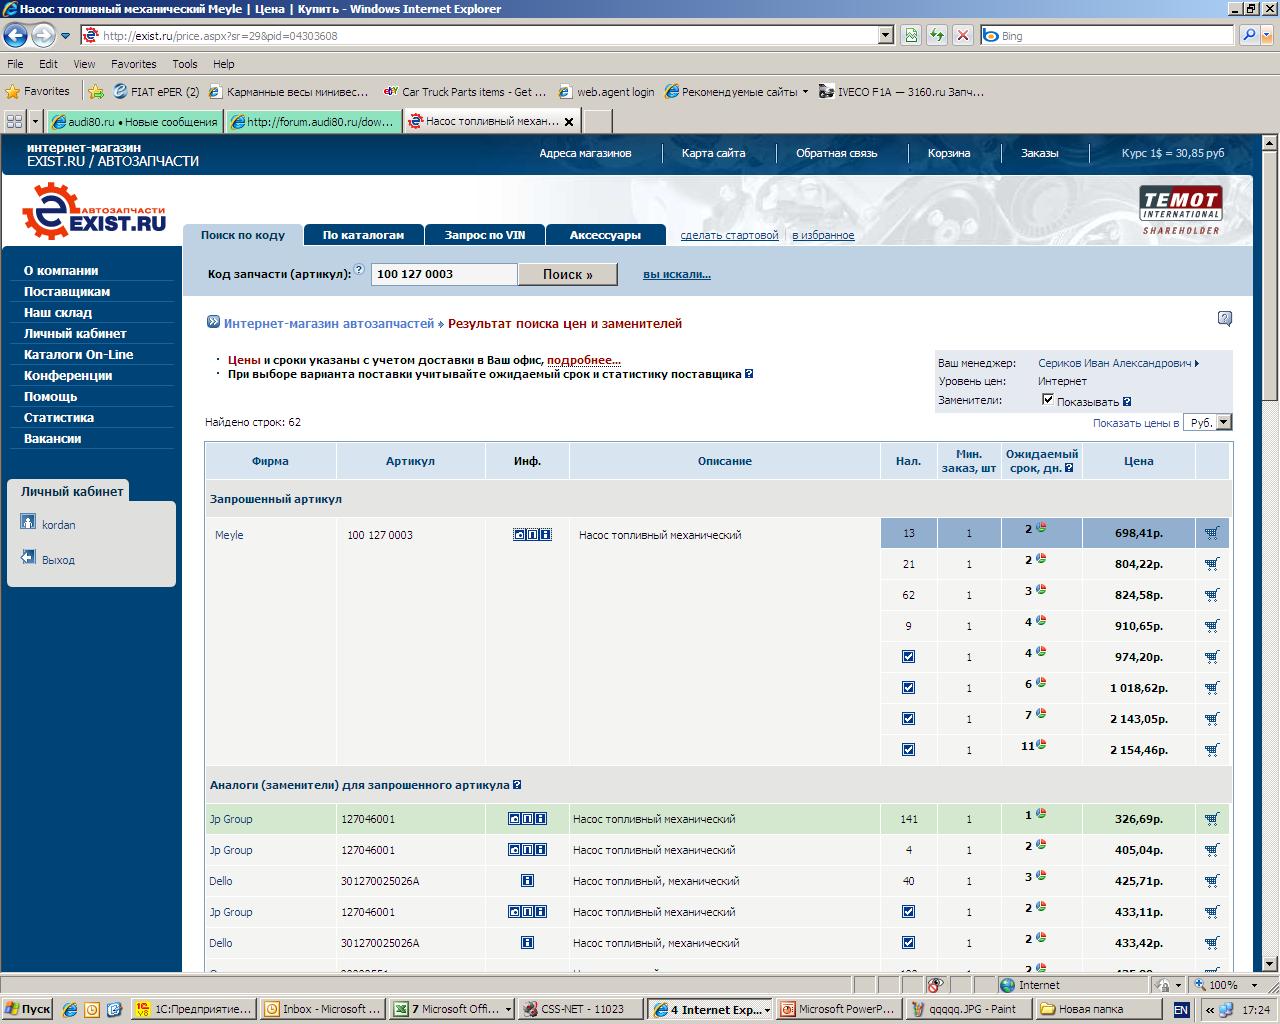Image resolution: width=1280 pixels, height=1024 pixels.
Task: Click browser Back button
Action: click(15, 36)
